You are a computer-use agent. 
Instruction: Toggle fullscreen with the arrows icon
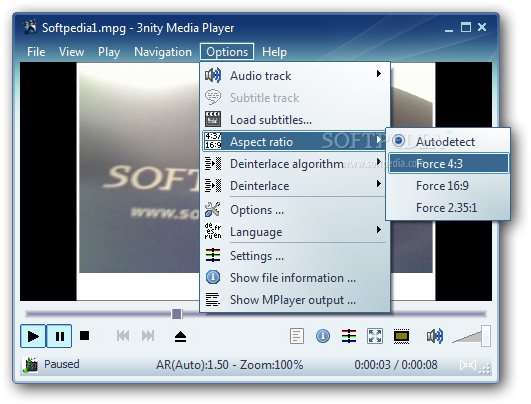[x=375, y=336]
